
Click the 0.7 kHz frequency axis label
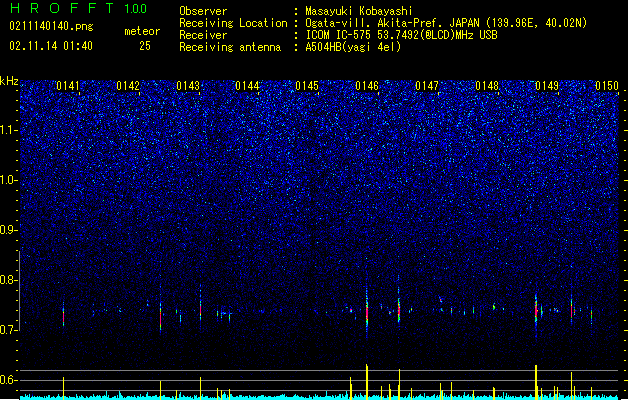9,330
